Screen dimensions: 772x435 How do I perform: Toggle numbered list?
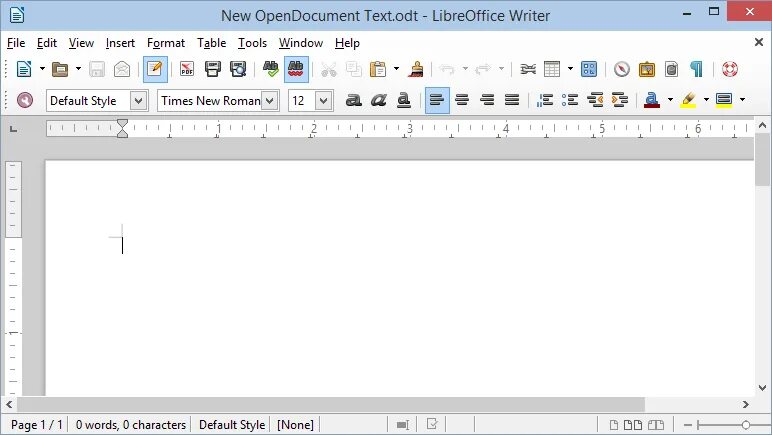point(545,100)
